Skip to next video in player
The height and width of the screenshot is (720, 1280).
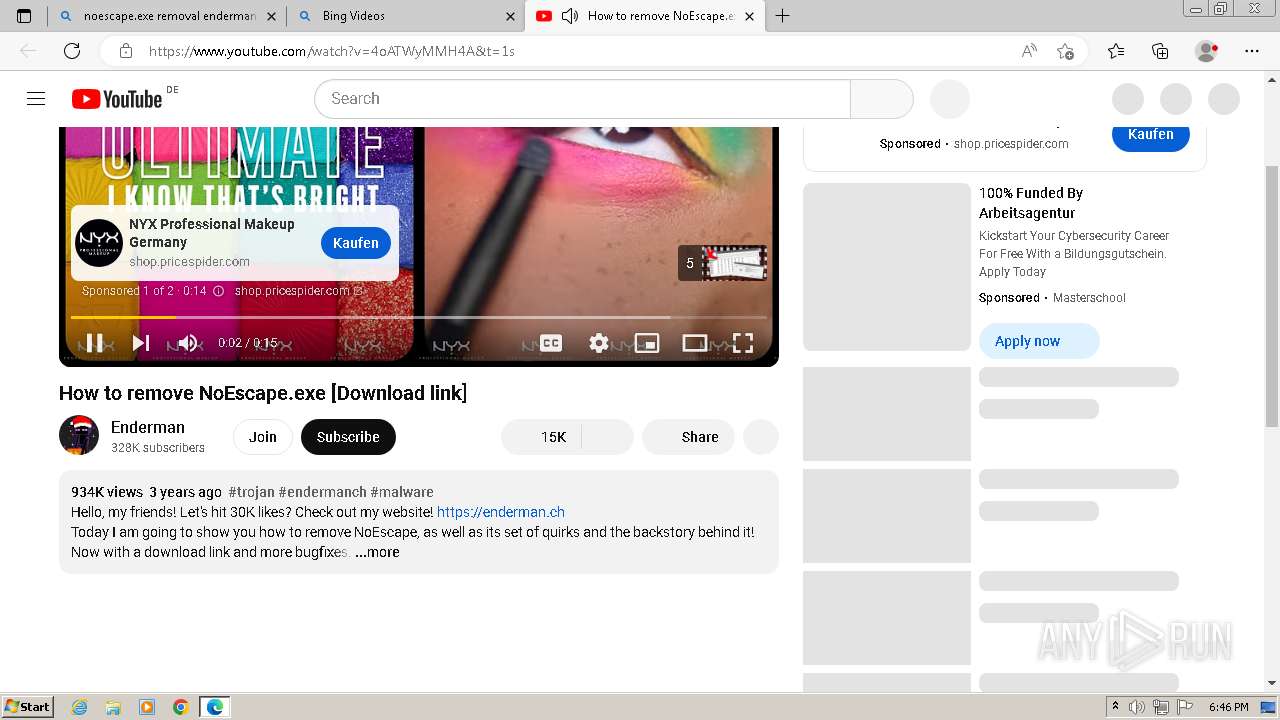click(141, 343)
